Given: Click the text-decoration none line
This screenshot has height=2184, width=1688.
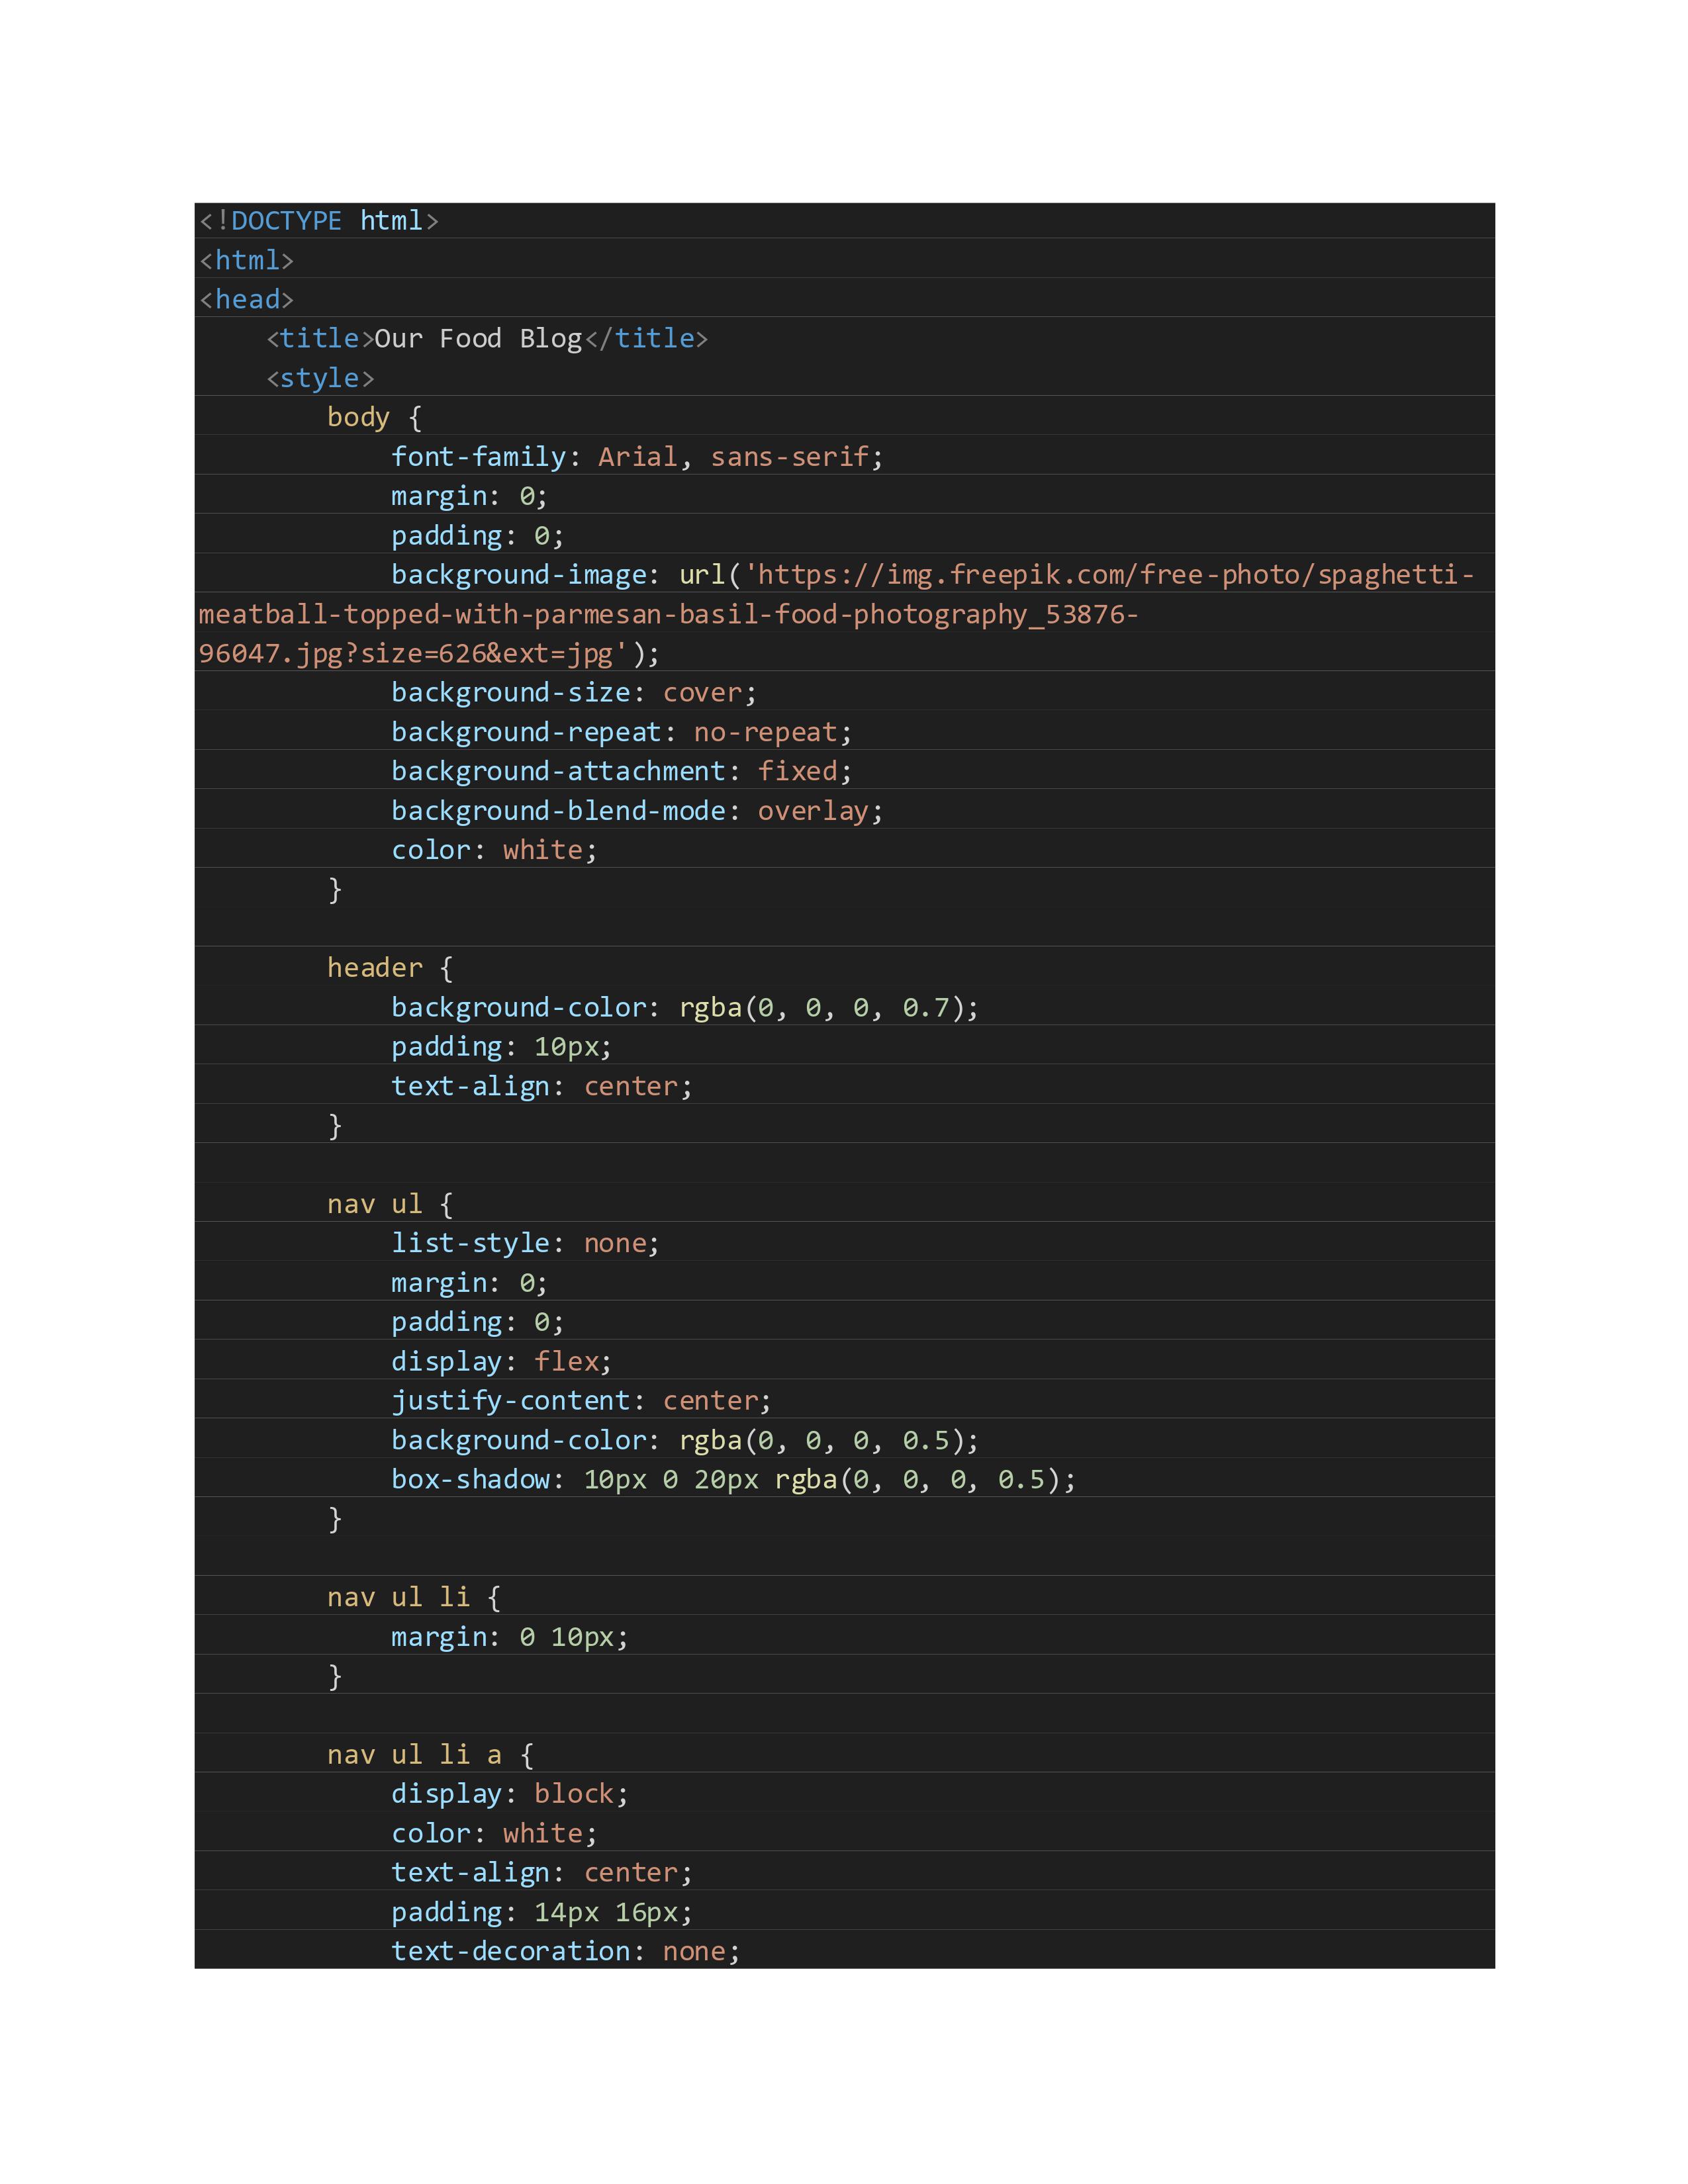Looking at the screenshot, I should [x=564, y=1951].
